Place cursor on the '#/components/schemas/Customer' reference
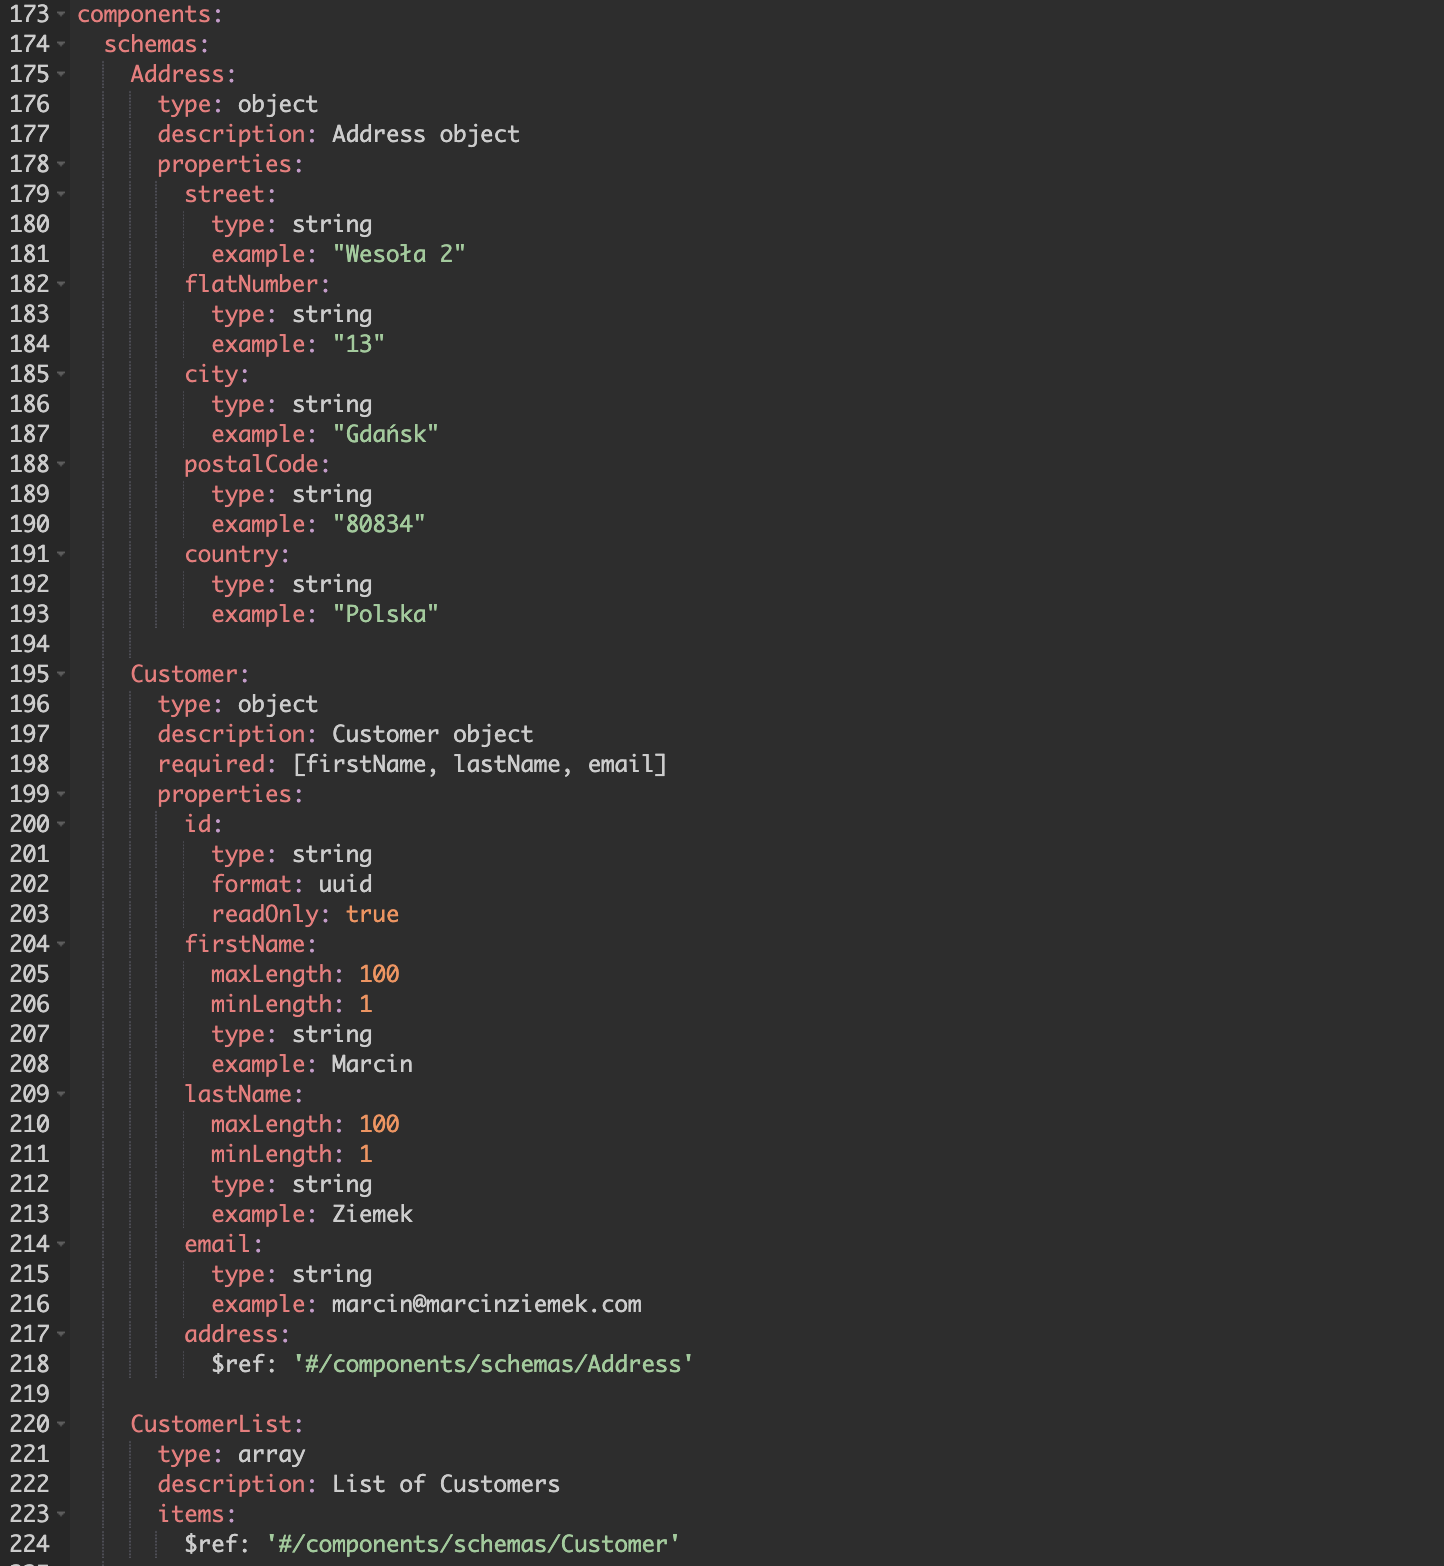The width and height of the screenshot is (1444, 1566). pyautogui.click(x=473, y=1544)
